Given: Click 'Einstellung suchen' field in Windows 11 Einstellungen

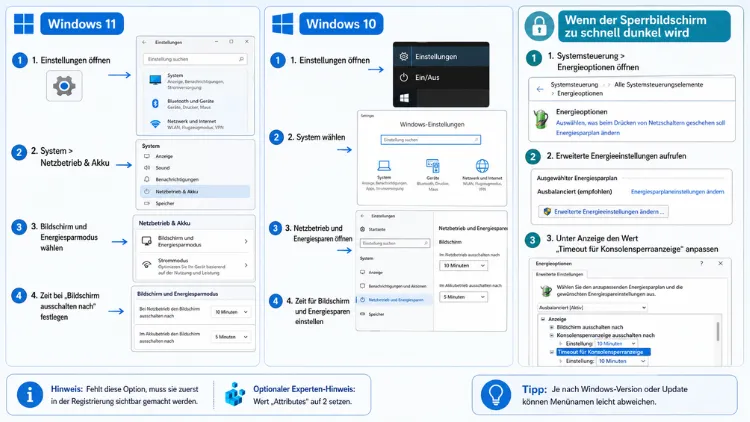Looking at the screenshot, I should click(195, 59).
